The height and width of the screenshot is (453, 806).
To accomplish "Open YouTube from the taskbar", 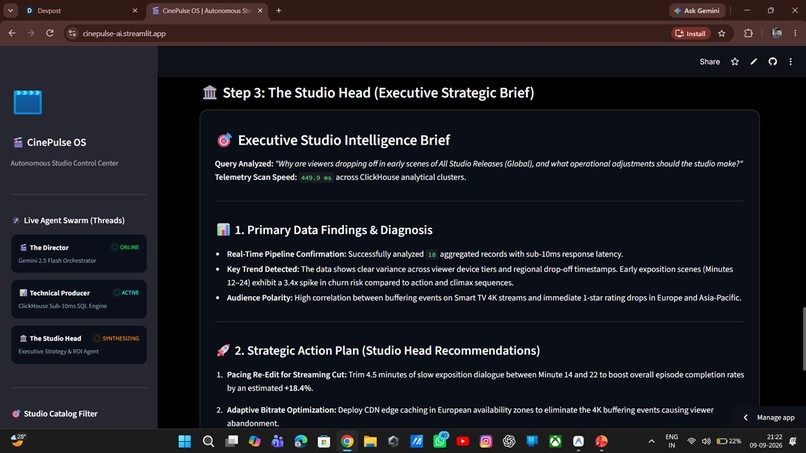I will (463, 441).
